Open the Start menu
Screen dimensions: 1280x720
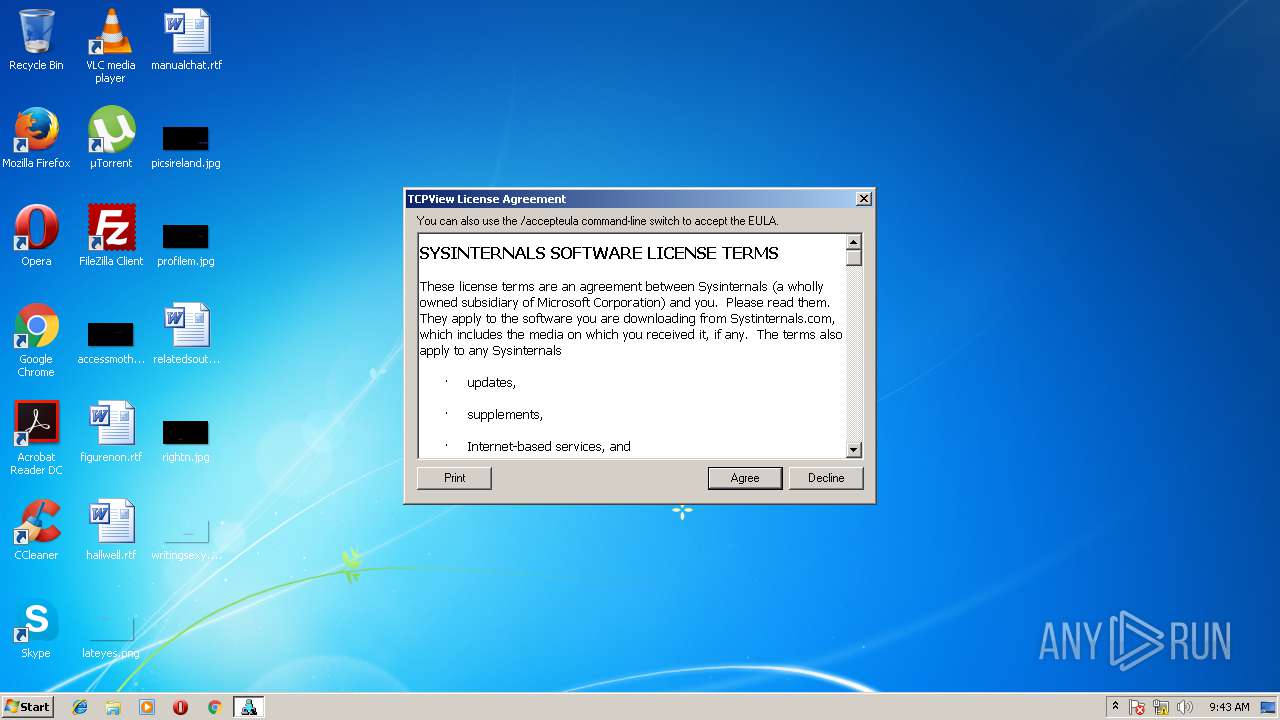(27, 707)
